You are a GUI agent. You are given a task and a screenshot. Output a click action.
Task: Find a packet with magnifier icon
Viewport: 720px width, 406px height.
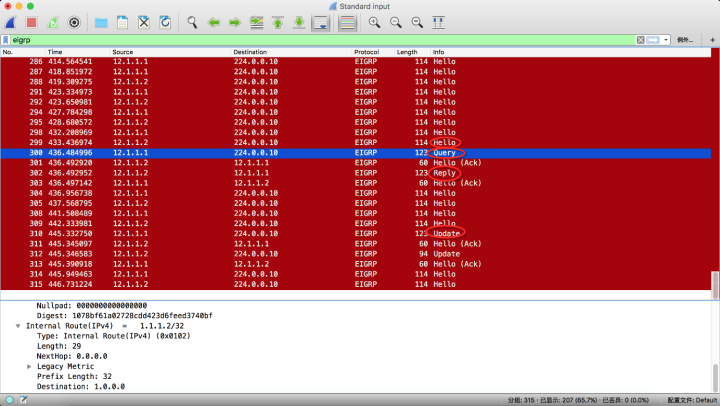click(192, 23)
